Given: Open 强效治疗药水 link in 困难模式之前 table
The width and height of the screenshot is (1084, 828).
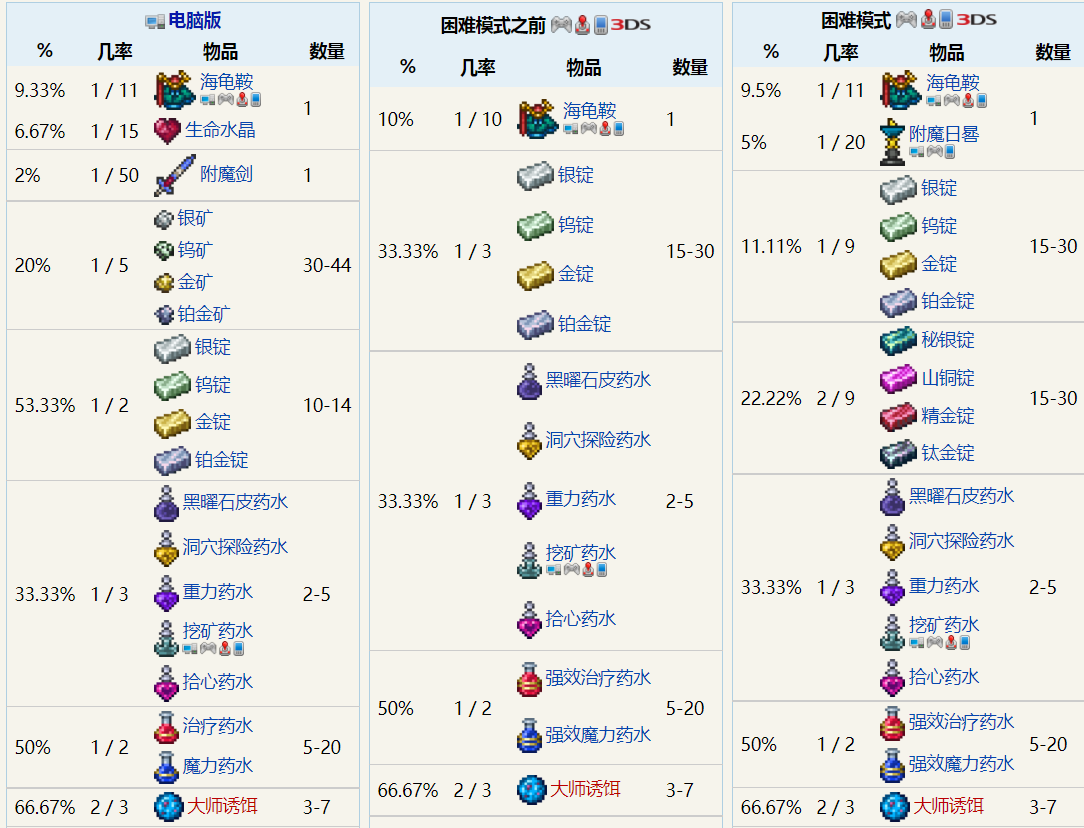Looking at the screenshot, I should (x=597, y=678).
